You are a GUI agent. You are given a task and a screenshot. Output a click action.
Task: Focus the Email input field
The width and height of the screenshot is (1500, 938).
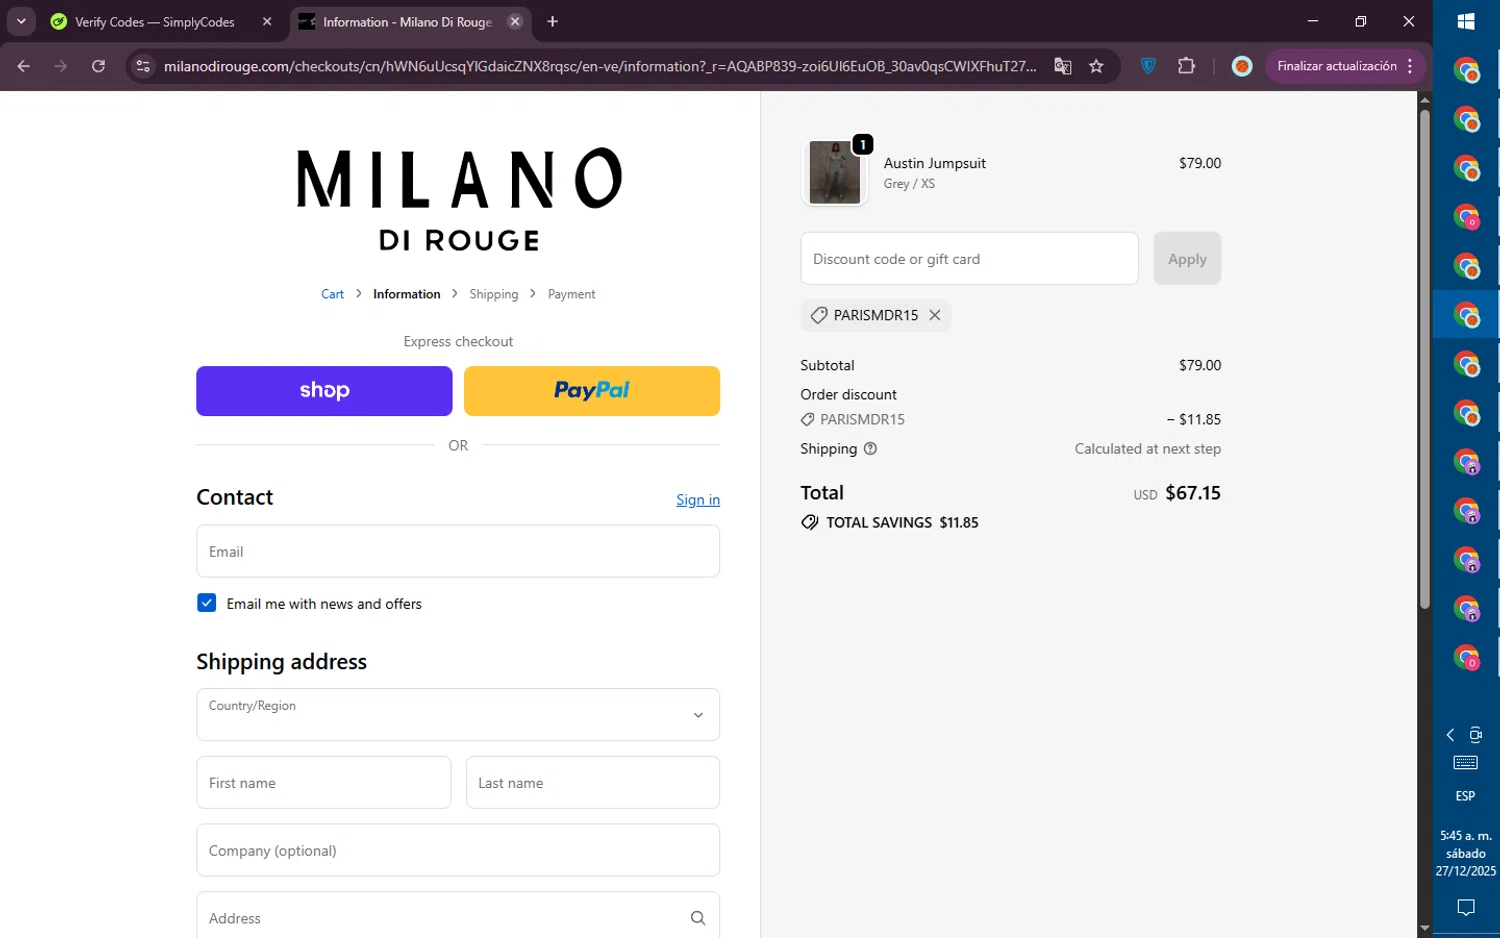(x=458, y=551)
